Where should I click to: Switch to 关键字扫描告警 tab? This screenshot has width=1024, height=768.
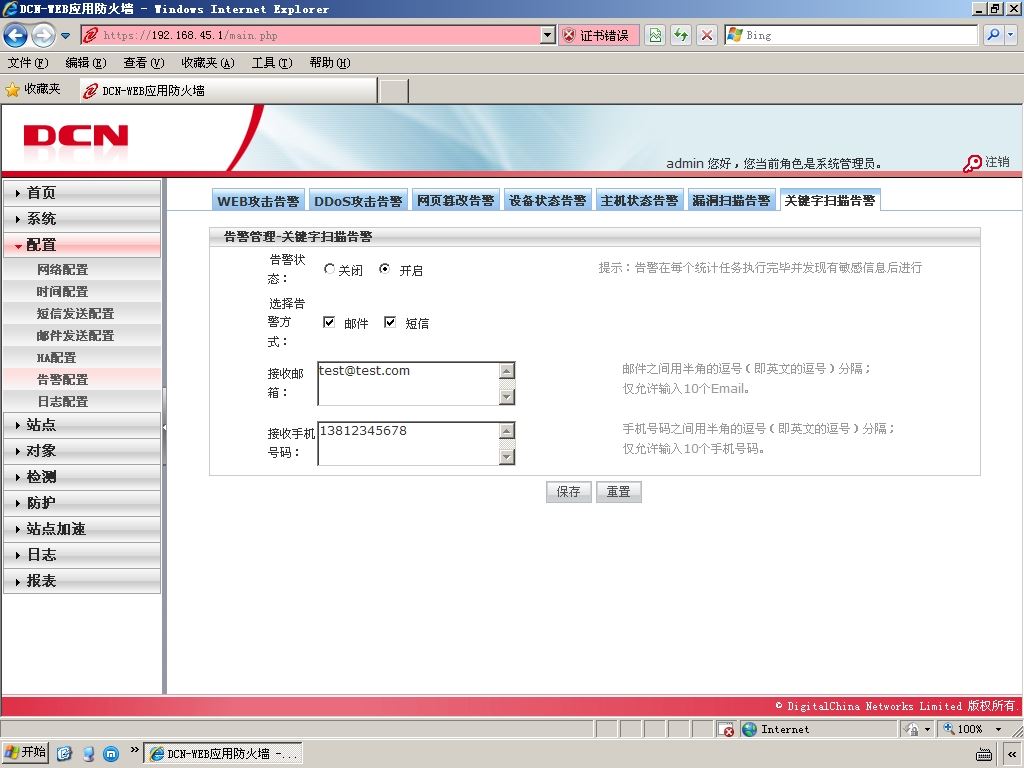829,200
